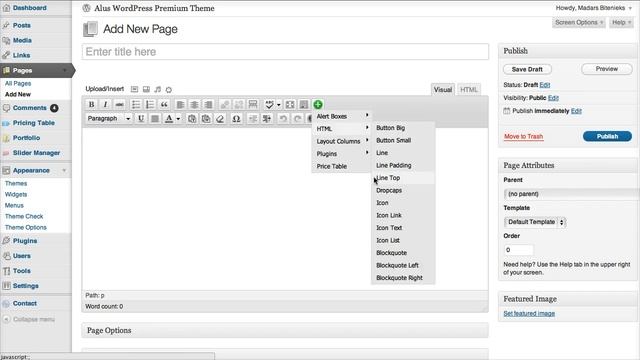Image resolution: width=640 pixels, height=360 pixels.
Task: Align text center
Action: pyautogui.click(x=194, y=104)
